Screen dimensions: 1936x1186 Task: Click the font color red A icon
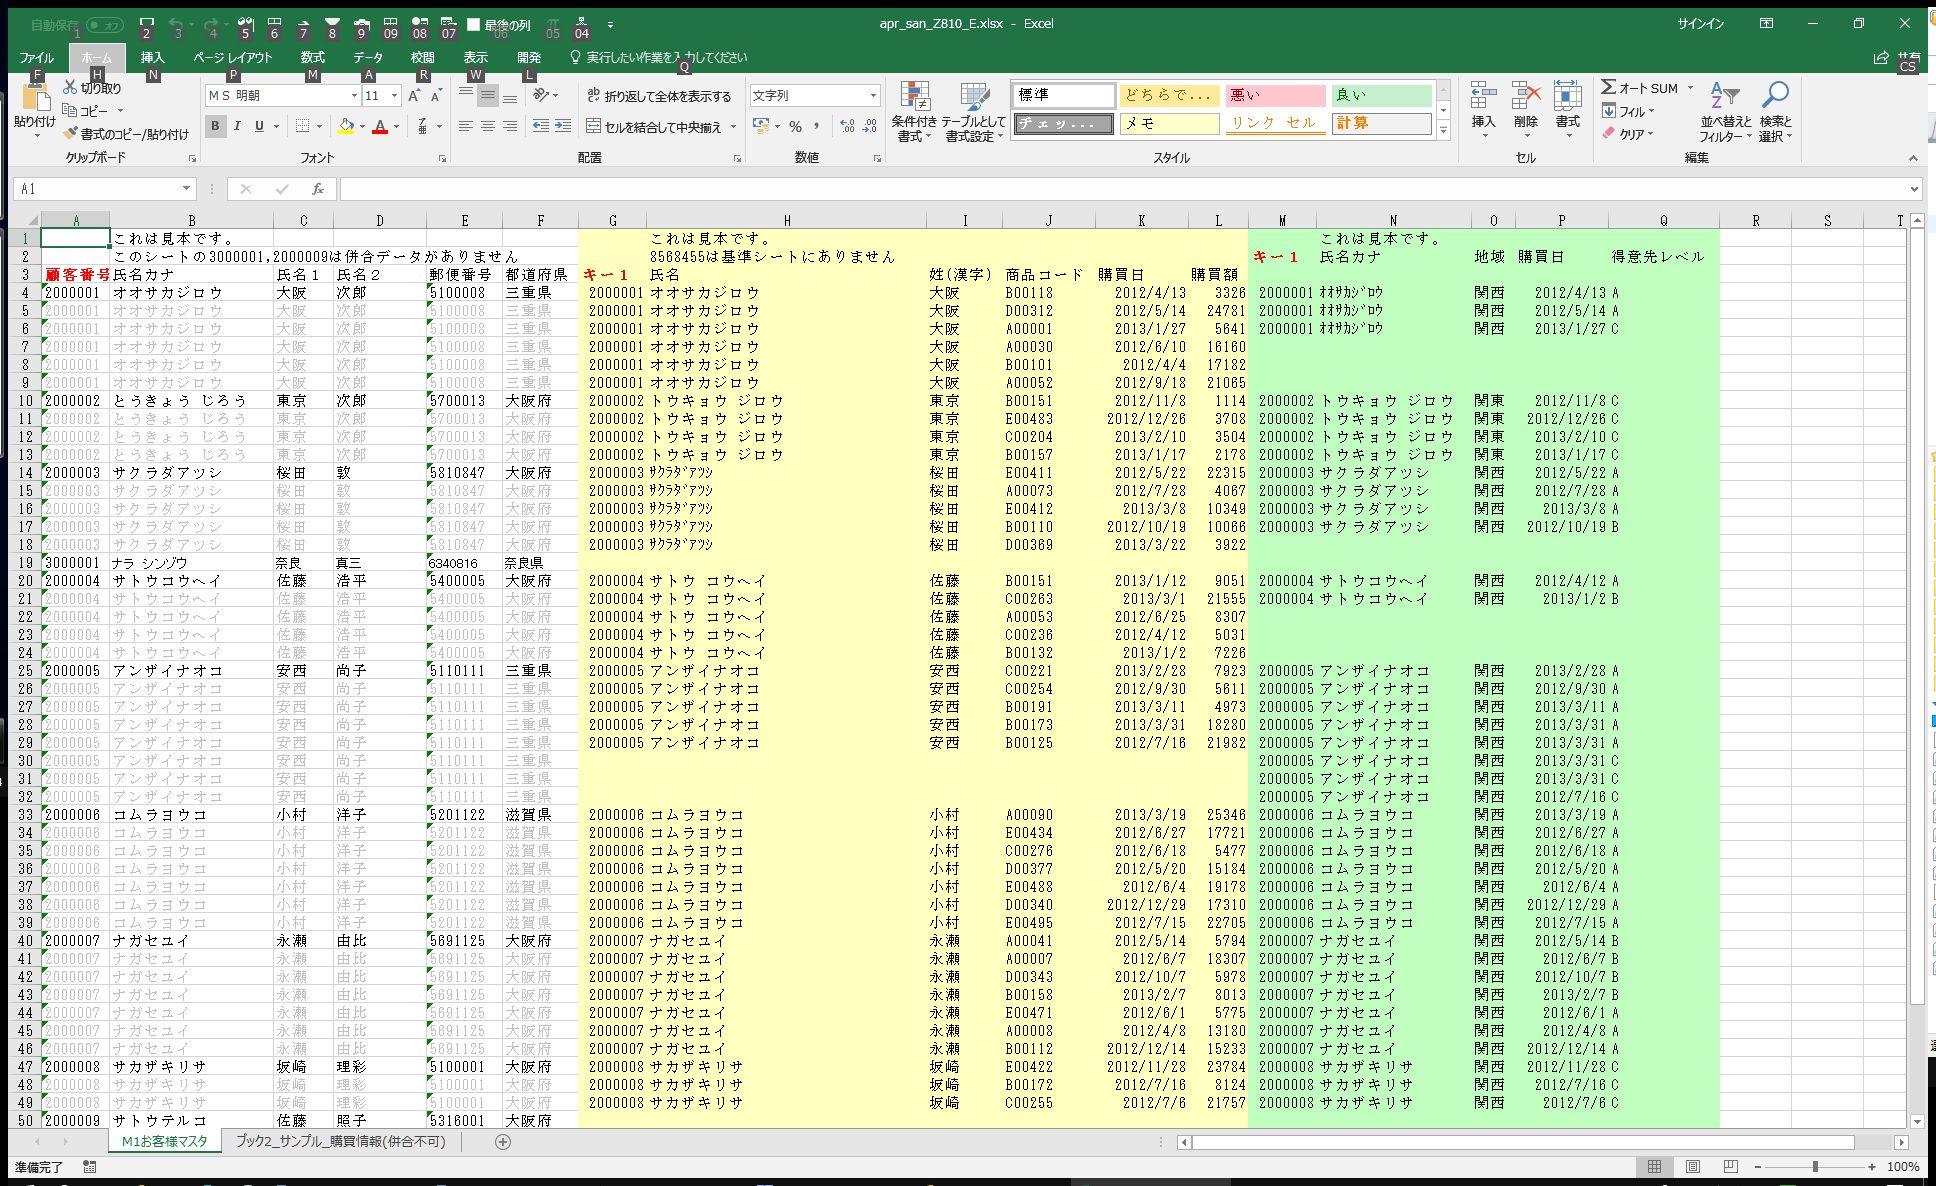tap(380, 126)
